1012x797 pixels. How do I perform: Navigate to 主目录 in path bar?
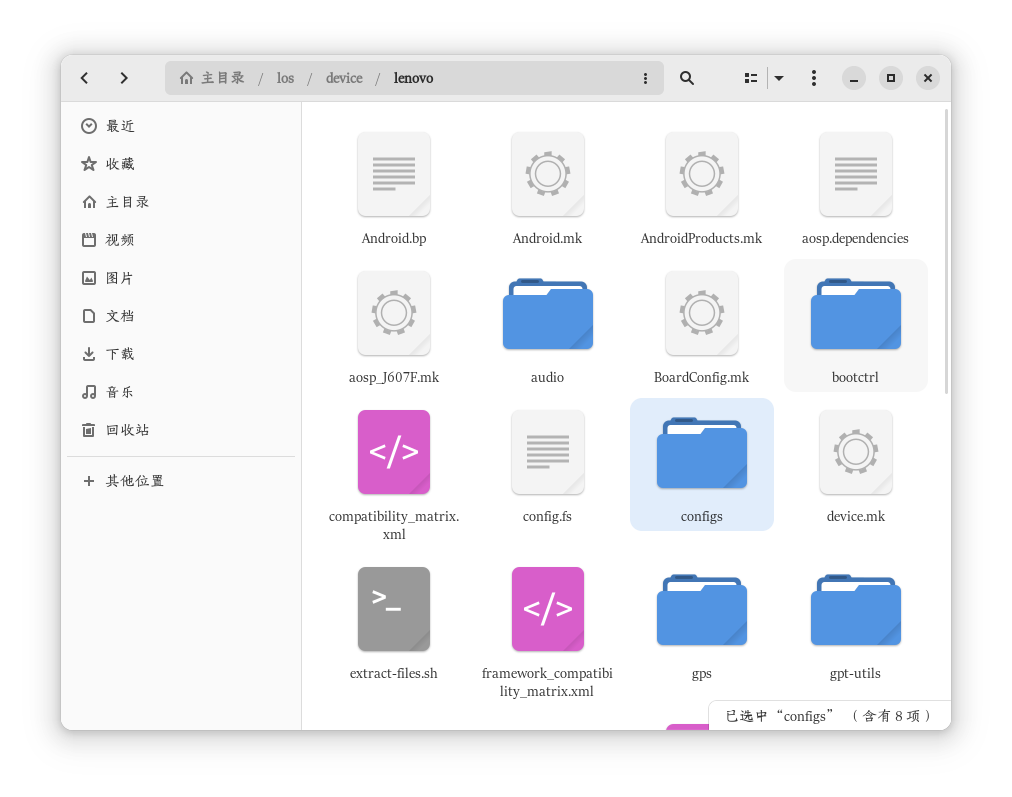coord(212,78)
